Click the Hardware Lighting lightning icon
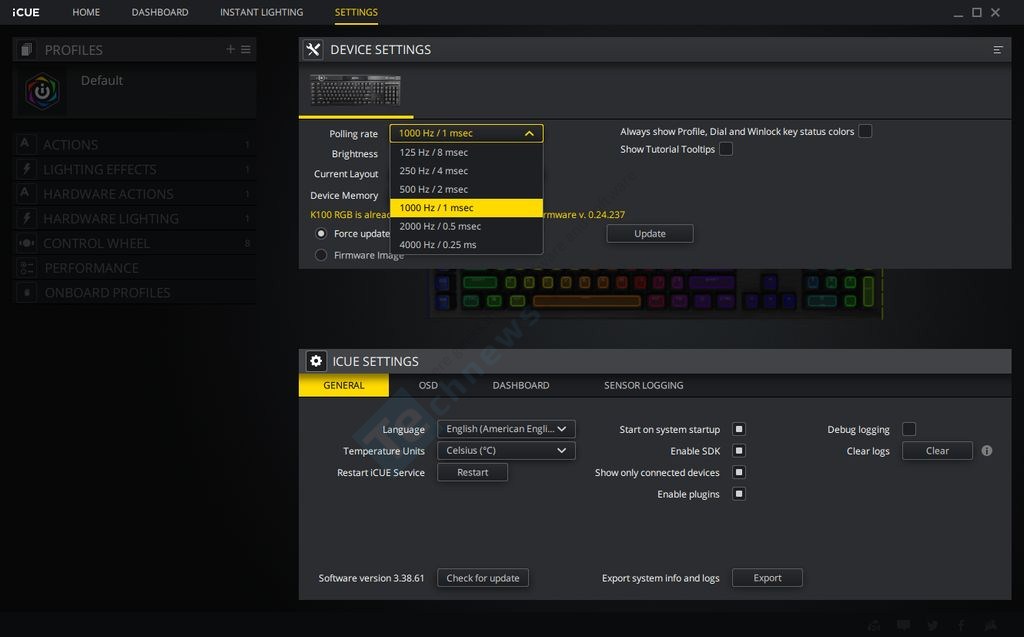Image resolution: width=1024 pixels, height=637 pixels. [26, 218]
